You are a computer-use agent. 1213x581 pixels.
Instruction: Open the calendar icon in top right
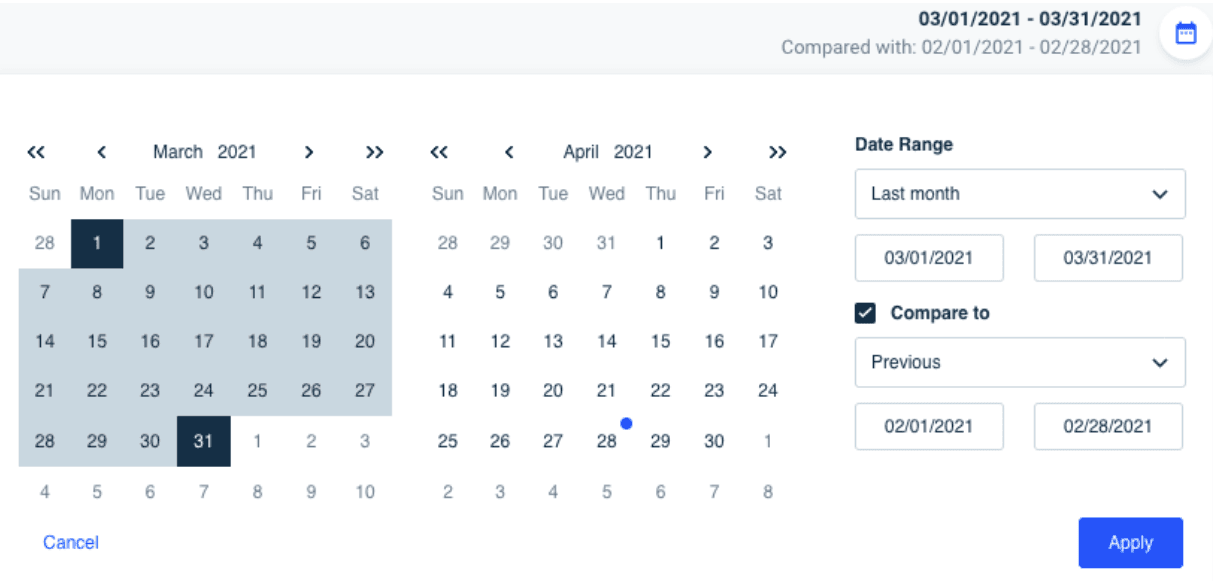1185,33
